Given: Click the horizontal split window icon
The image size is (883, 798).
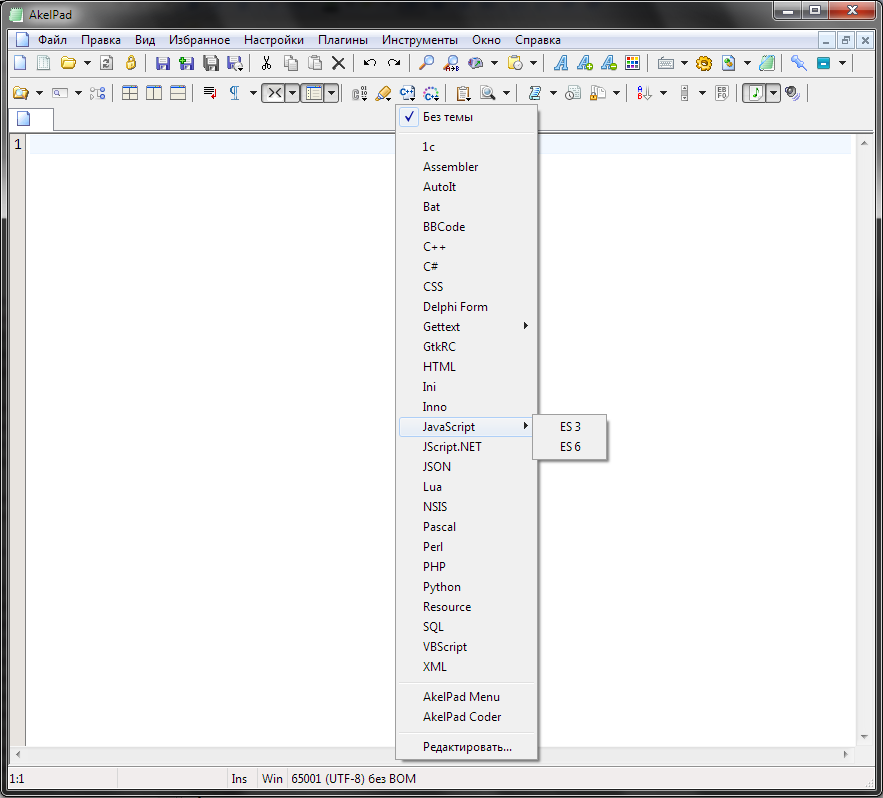Looking at the screenshot, I should [x=178, y=93].
